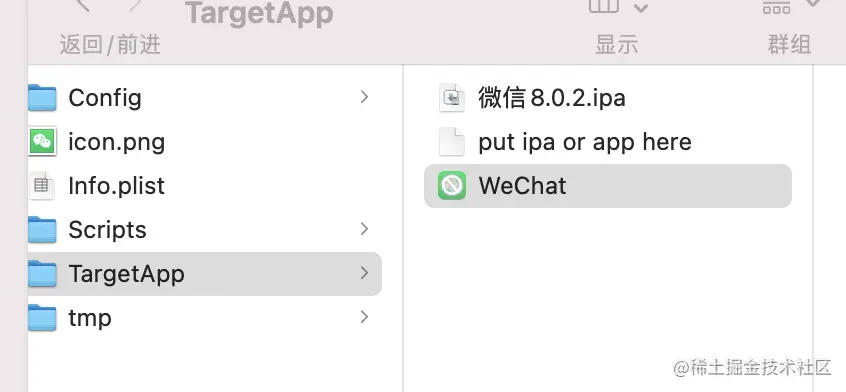Expand the Scripts folder chevron

pyautogui.click(x=365, y=229)
